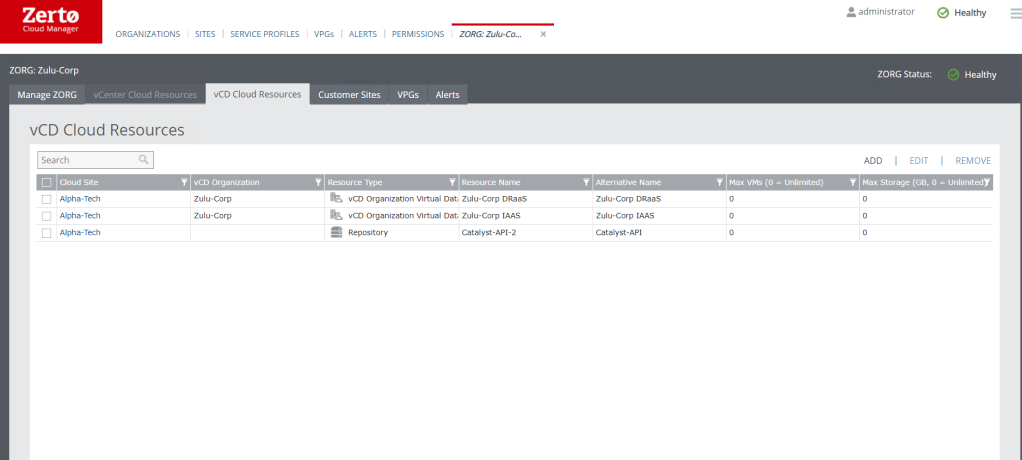
Task: Click the Zulu-Corp IAAS datacenter icon
Action: click(336, 215)
